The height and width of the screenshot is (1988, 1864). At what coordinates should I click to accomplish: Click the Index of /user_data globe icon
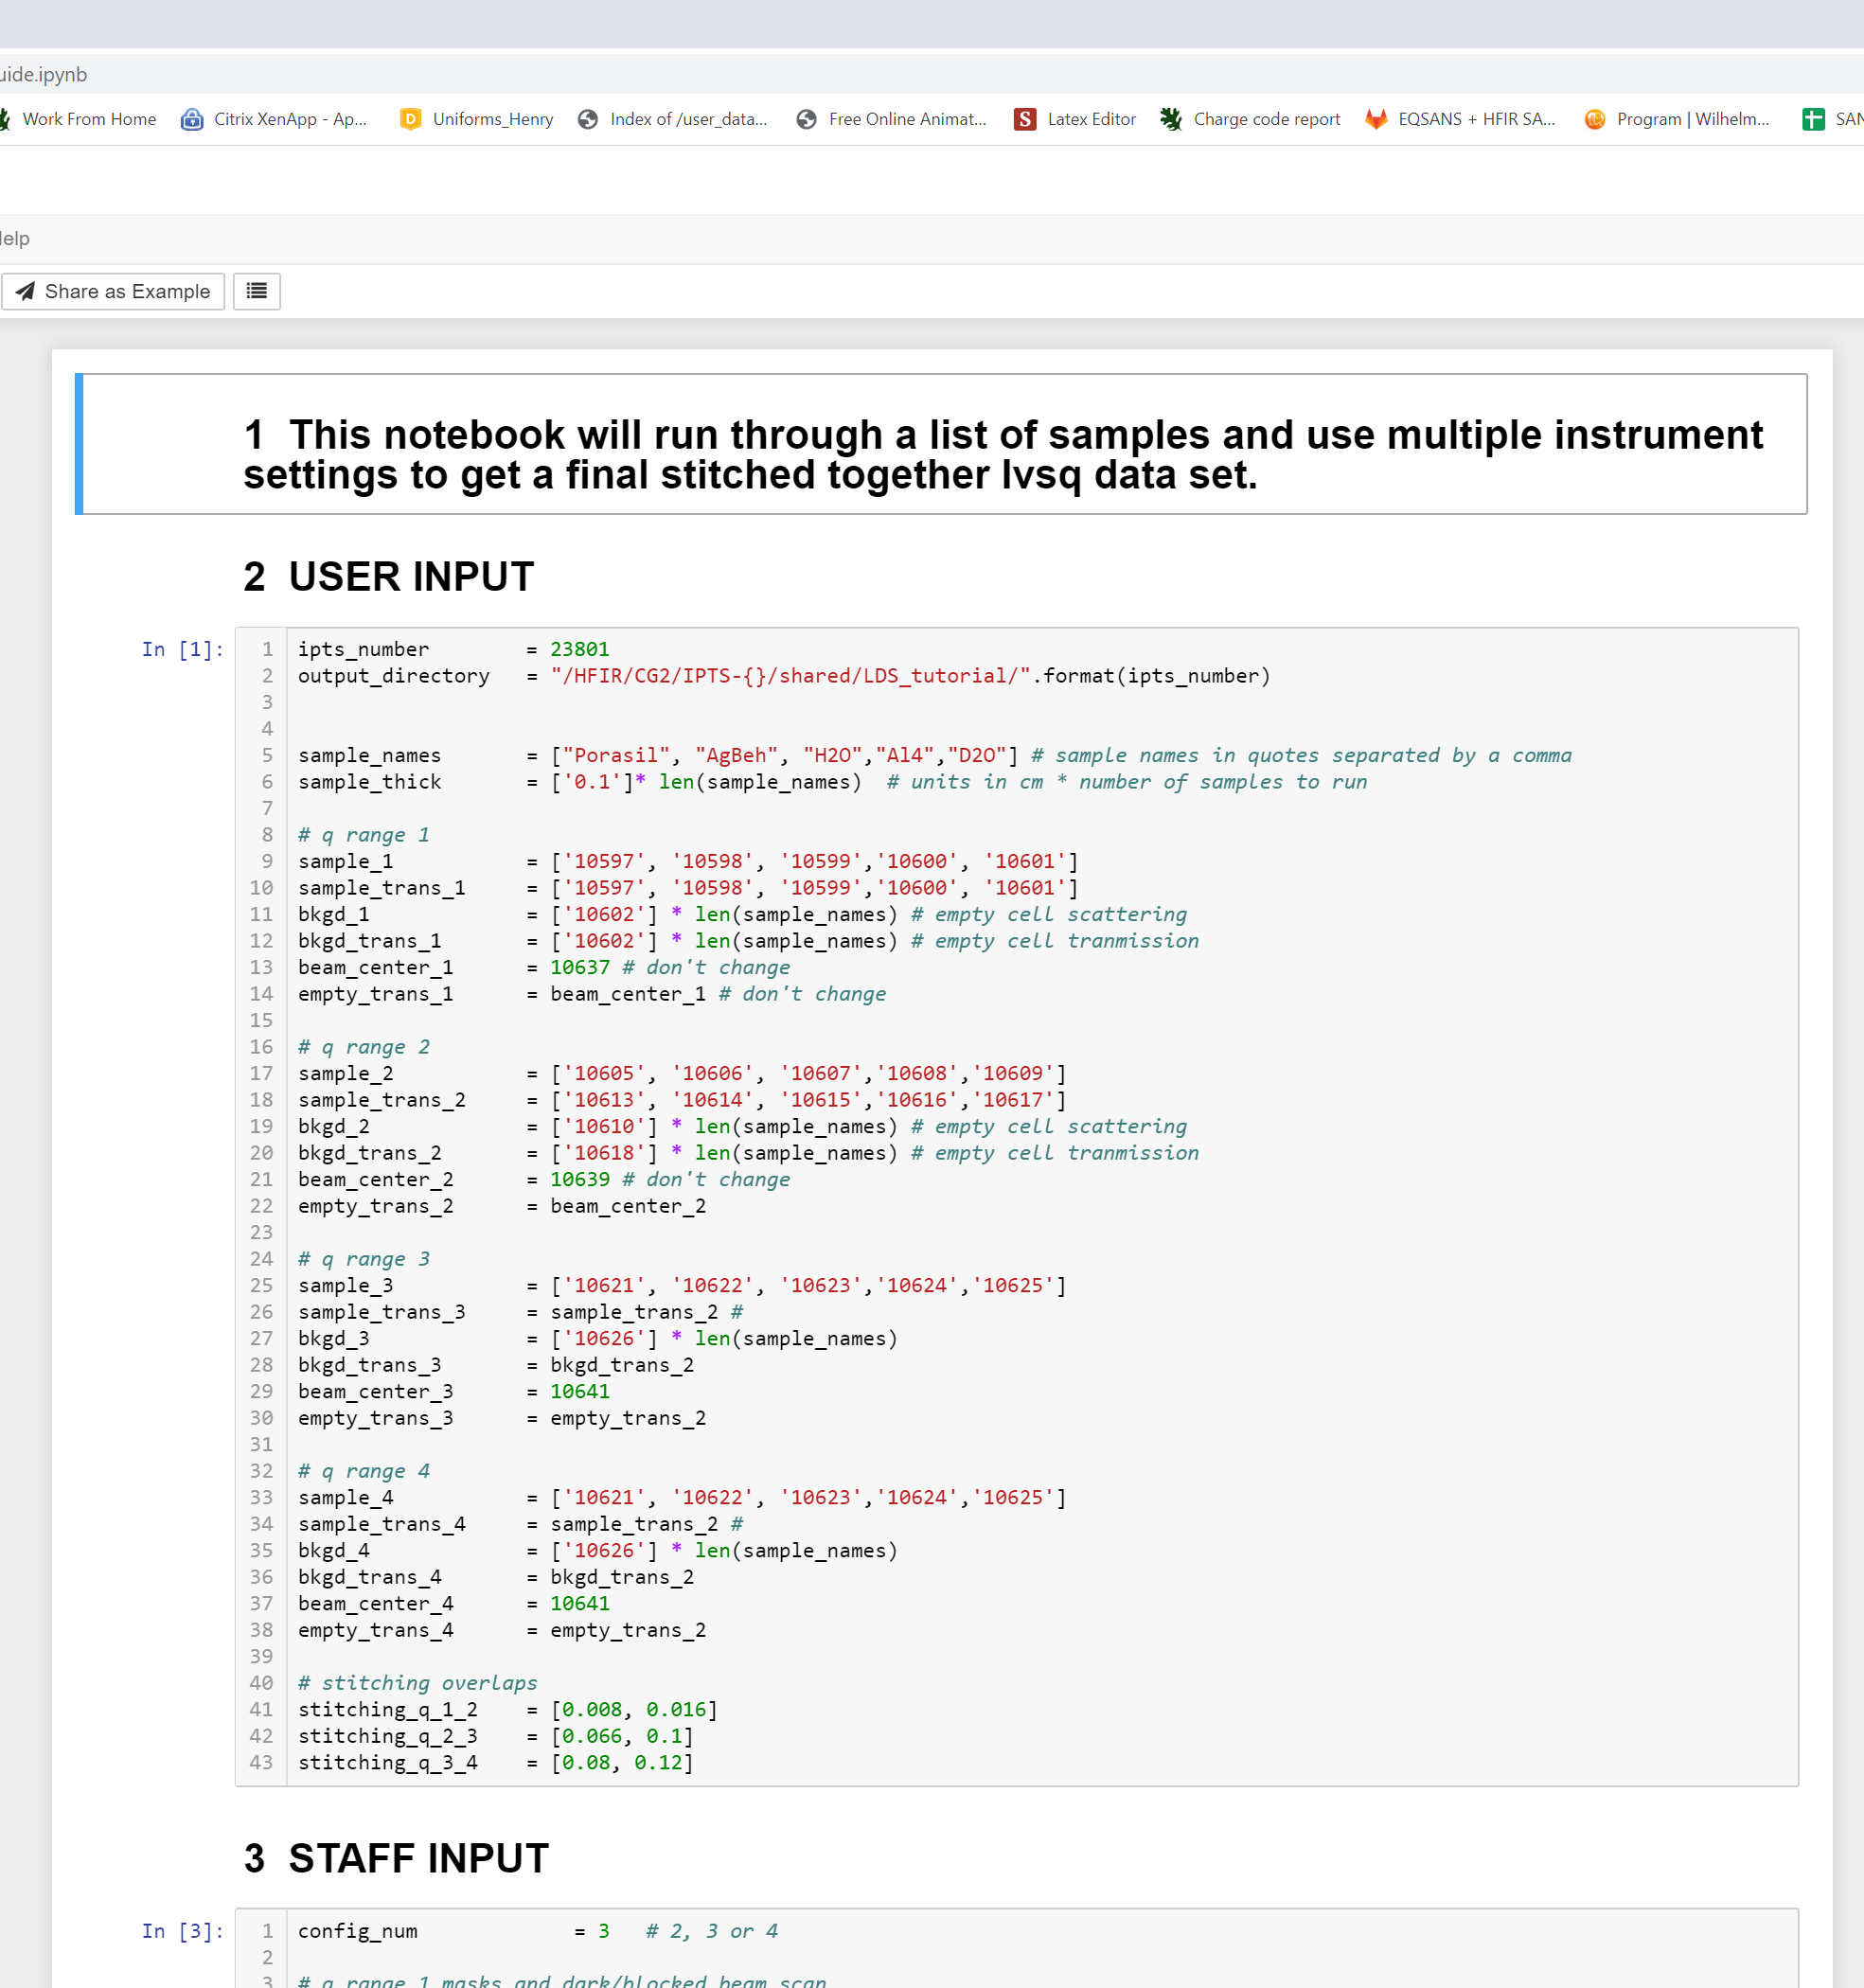pyautogui.click(x=588, y=119)
